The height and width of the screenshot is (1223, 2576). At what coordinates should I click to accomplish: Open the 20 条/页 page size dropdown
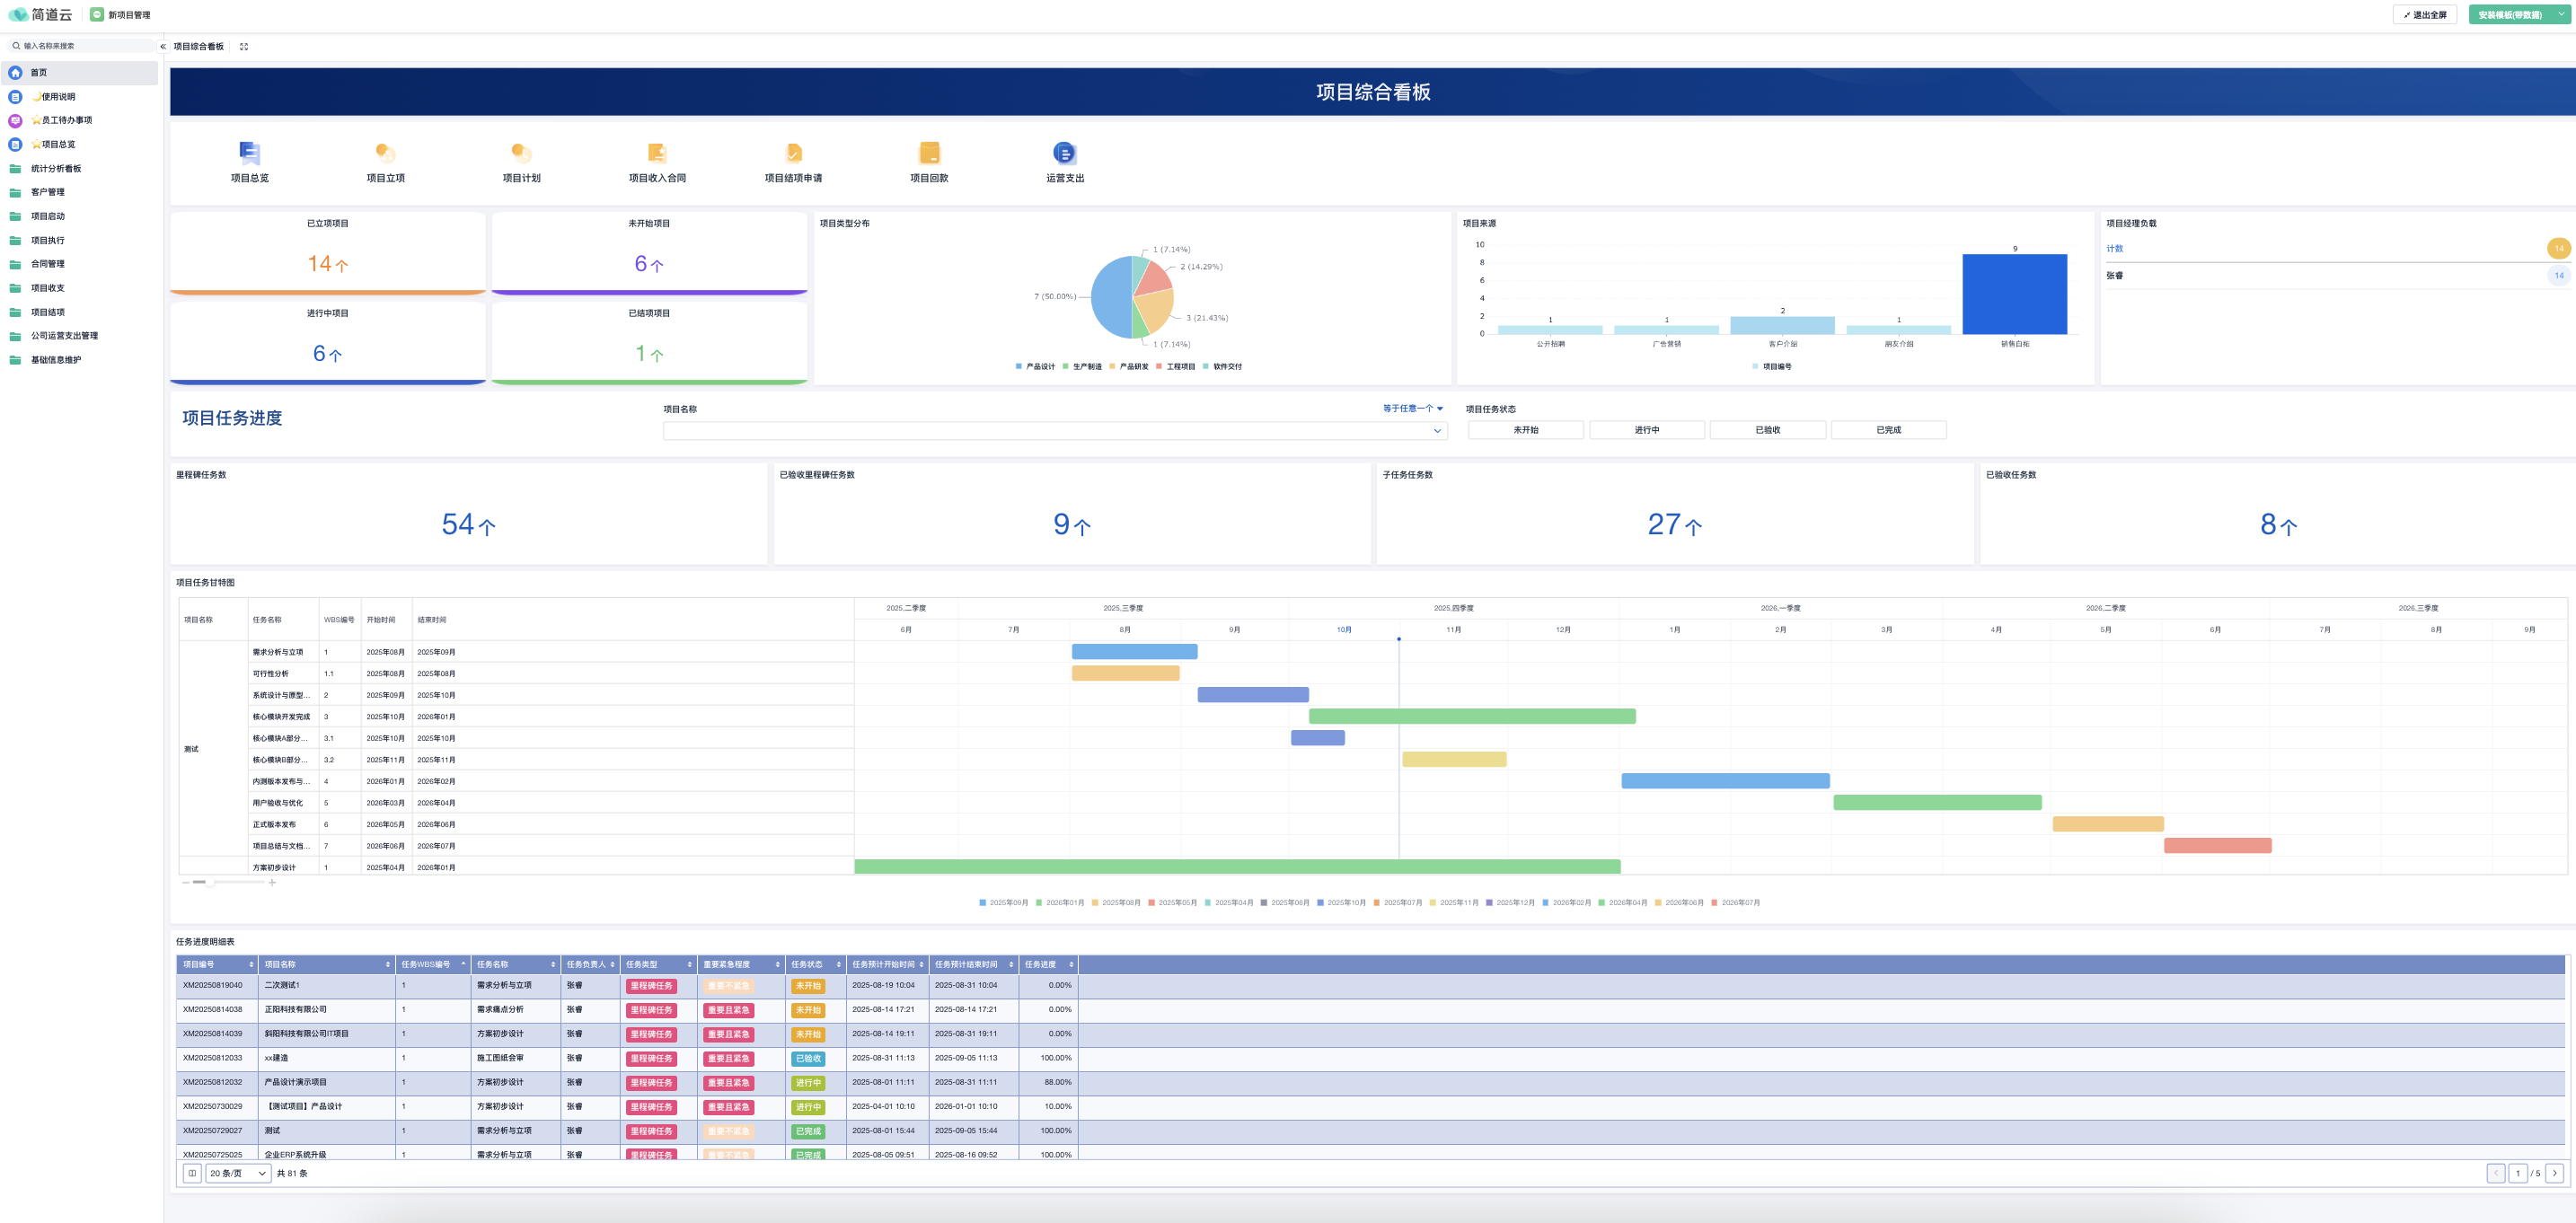click(x=238, y=1173)
